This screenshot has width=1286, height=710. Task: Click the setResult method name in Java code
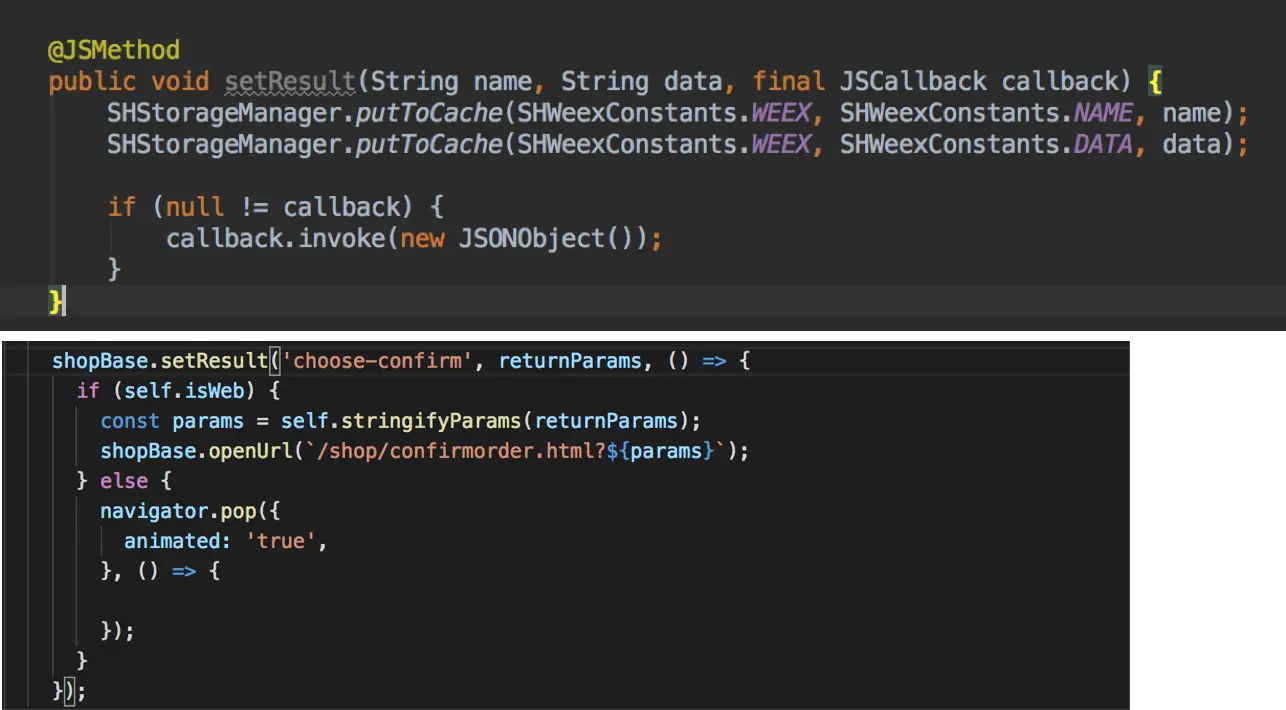(x=290, y=81)
